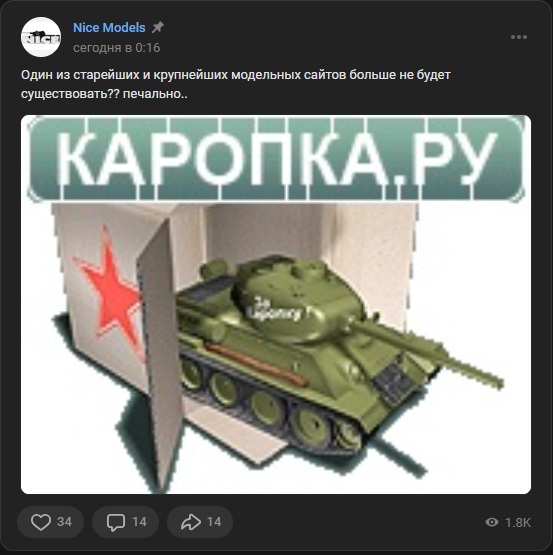Open the post timestamp сегодня в 0:16

click(116, 47)
